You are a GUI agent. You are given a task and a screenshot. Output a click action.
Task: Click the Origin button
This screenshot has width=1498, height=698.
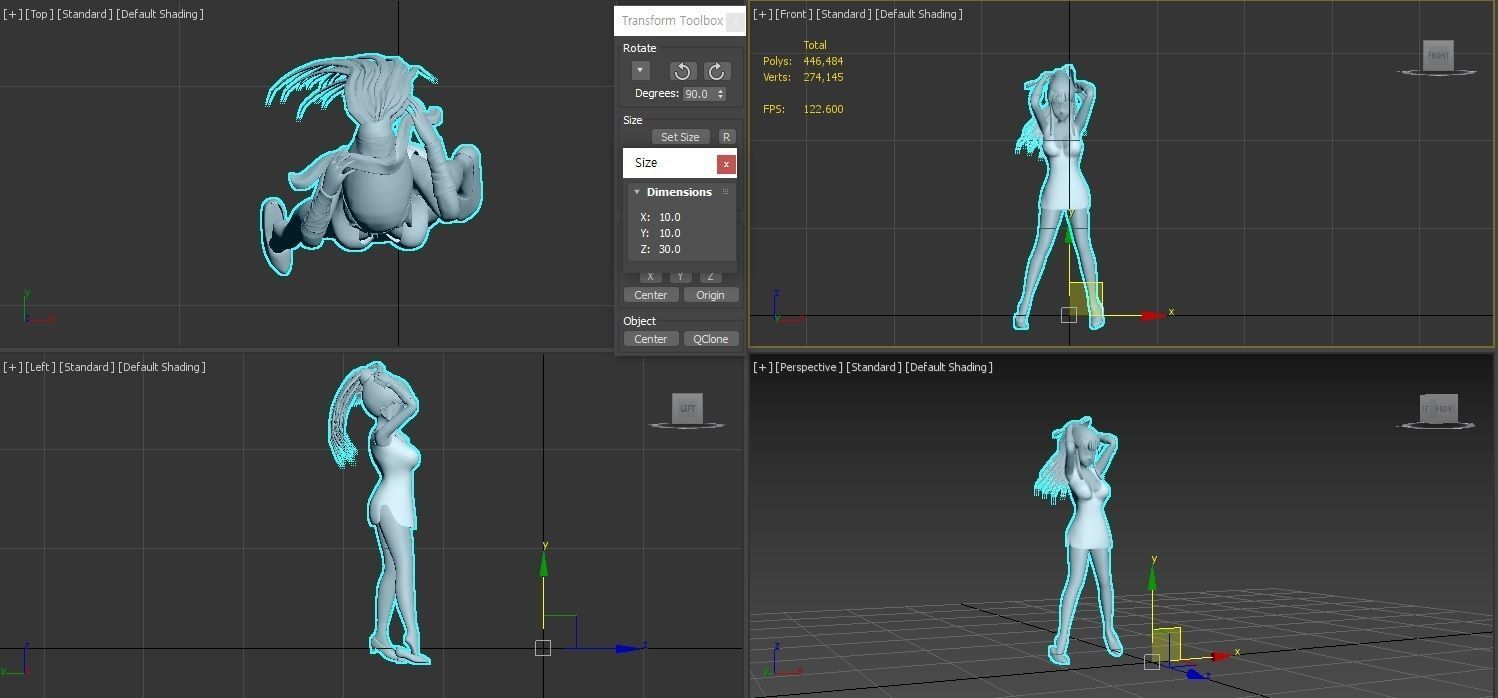point(711,295)
